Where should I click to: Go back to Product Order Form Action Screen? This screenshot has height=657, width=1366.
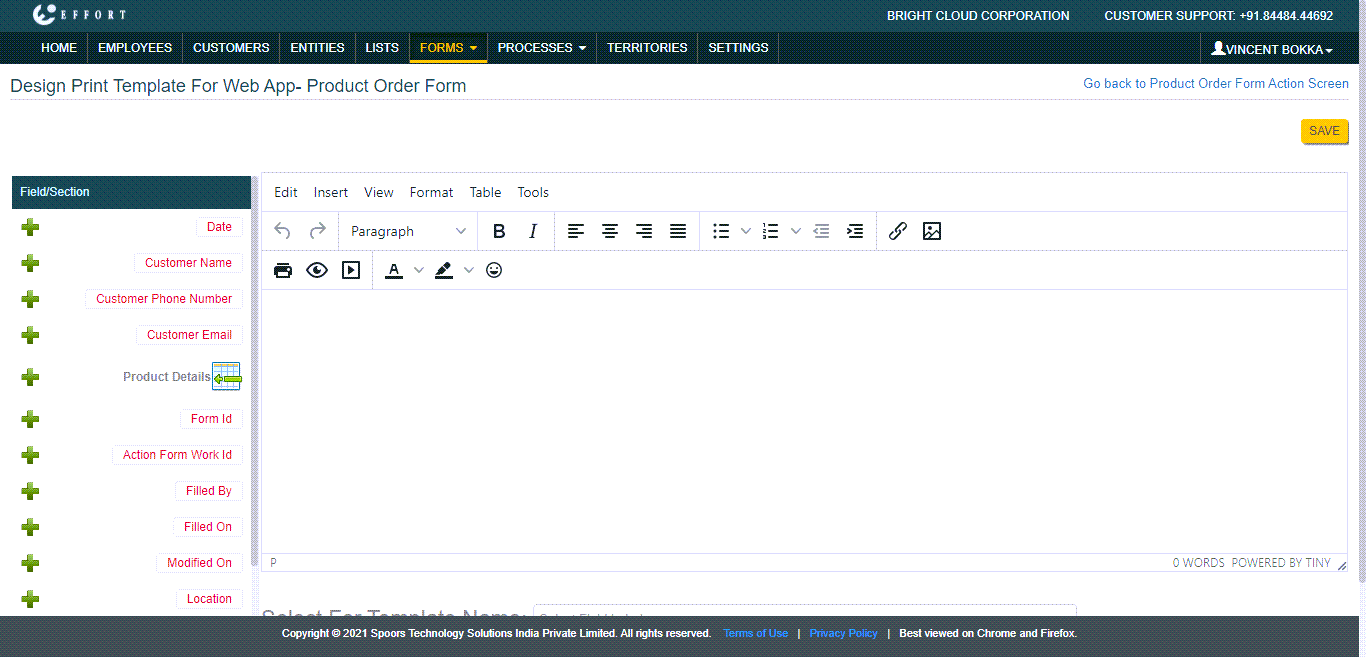(1215, 84)
